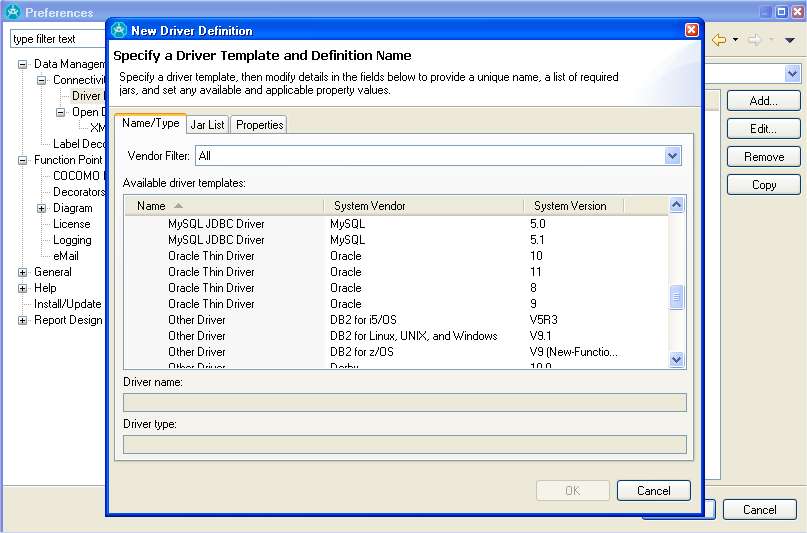Screen dimensions: 807x533
Task: Click the disabled OK button
Action: pyautogui.click(x=573, y=491)
